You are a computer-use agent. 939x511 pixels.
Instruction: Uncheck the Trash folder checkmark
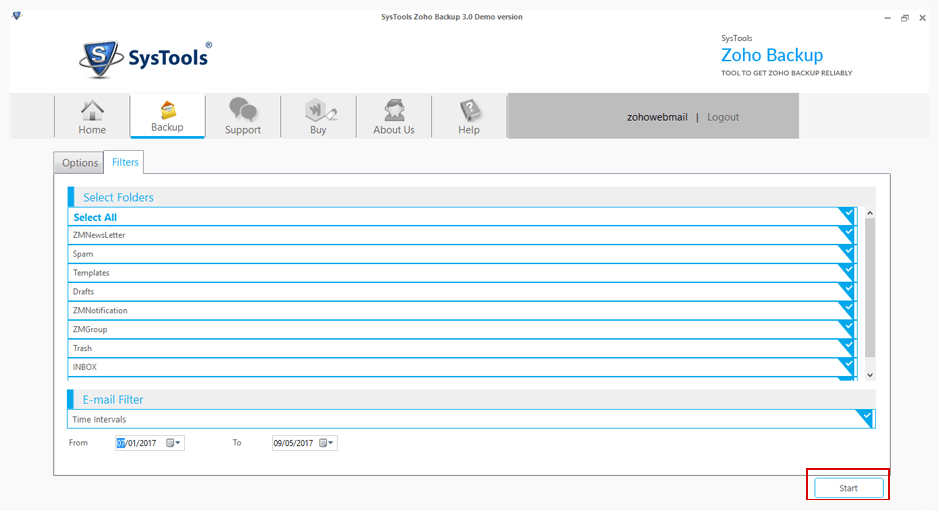846,347
